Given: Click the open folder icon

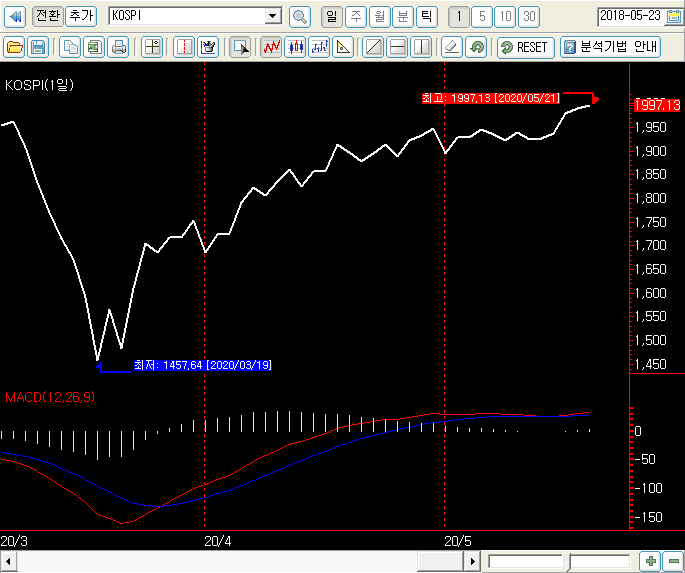Looking at the screenshot, I should [14, 47].
